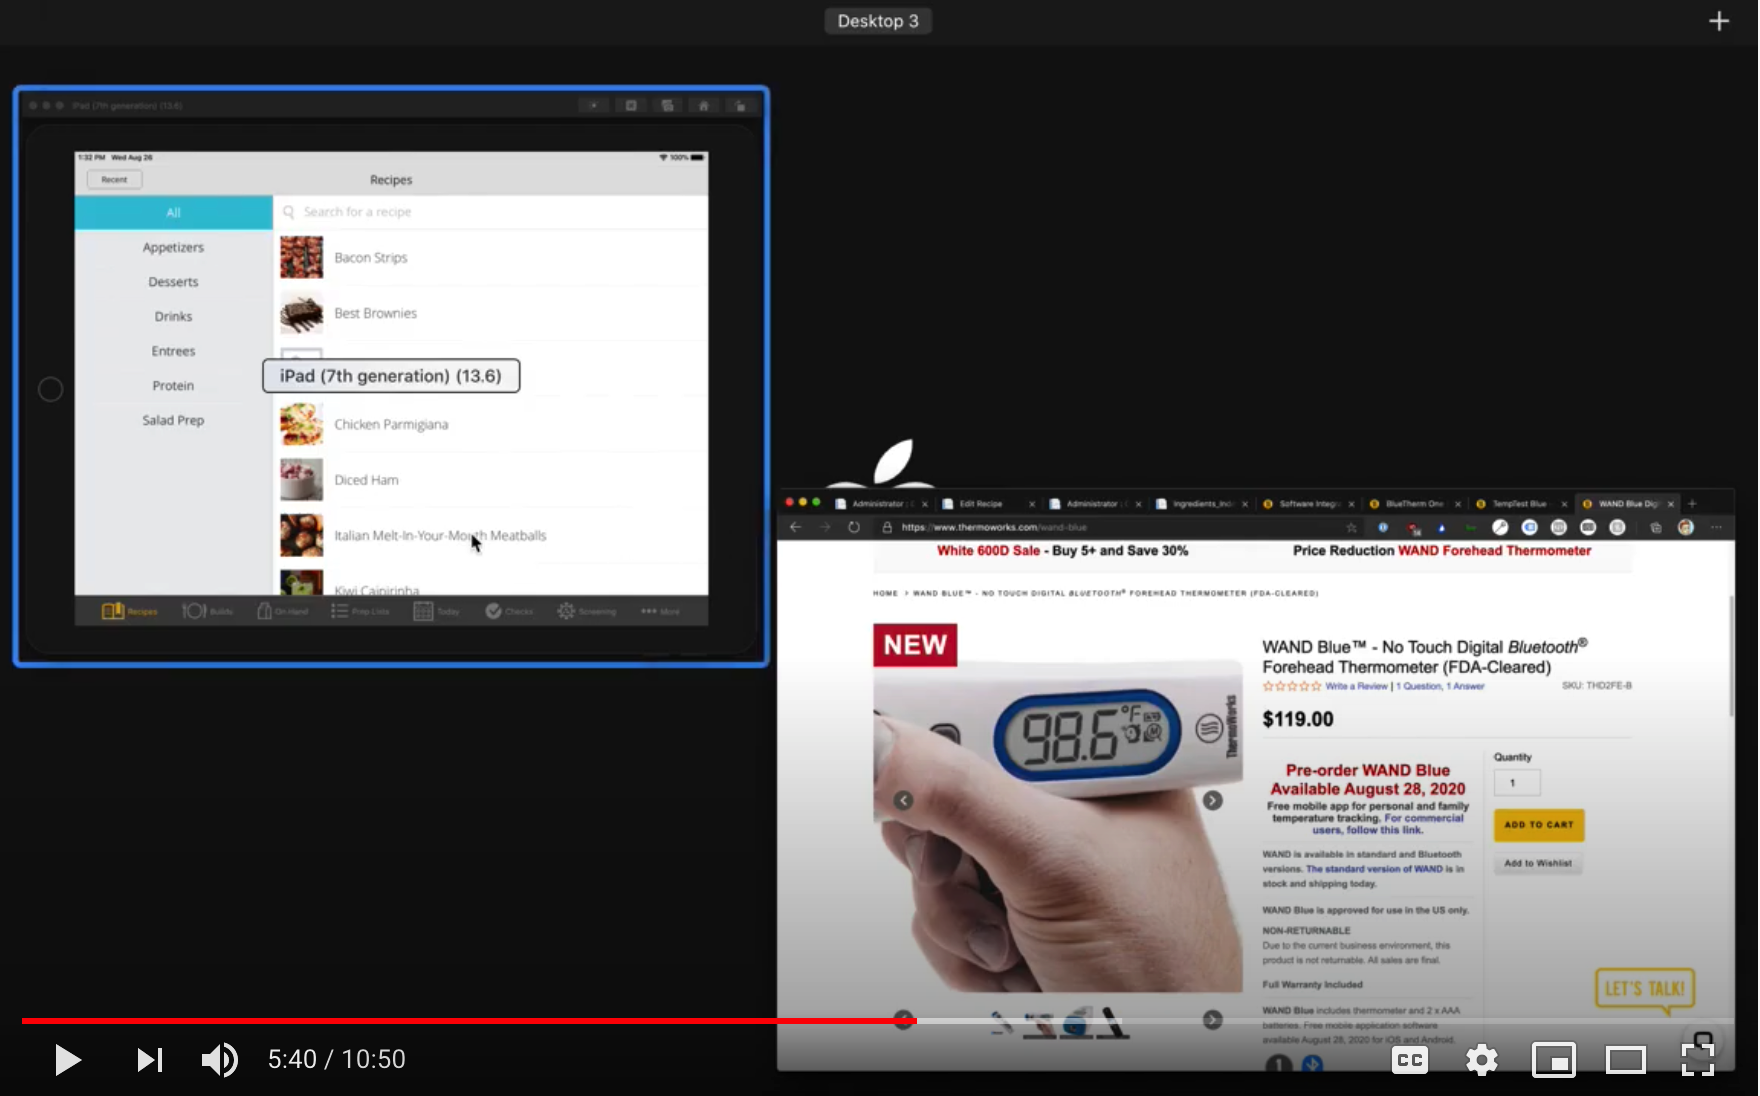Click the Search for a recipe field
This screenshot has width=1760, height=1096.
490,212
